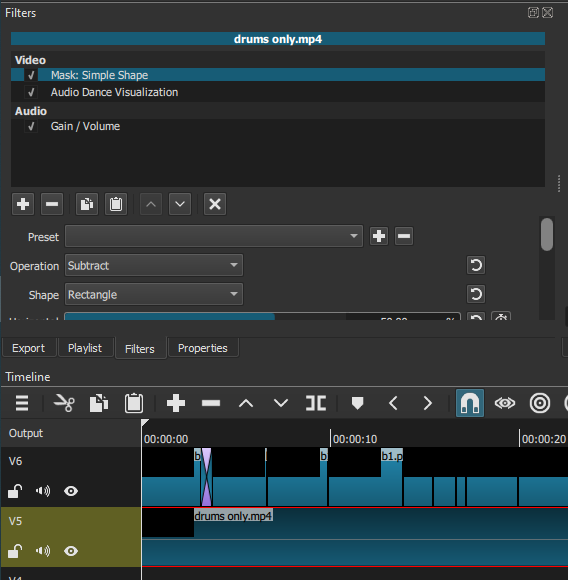The height and width of the screenshot is (580, 568).
Task: Open the Export tab
Action: (x=28, y=348)
